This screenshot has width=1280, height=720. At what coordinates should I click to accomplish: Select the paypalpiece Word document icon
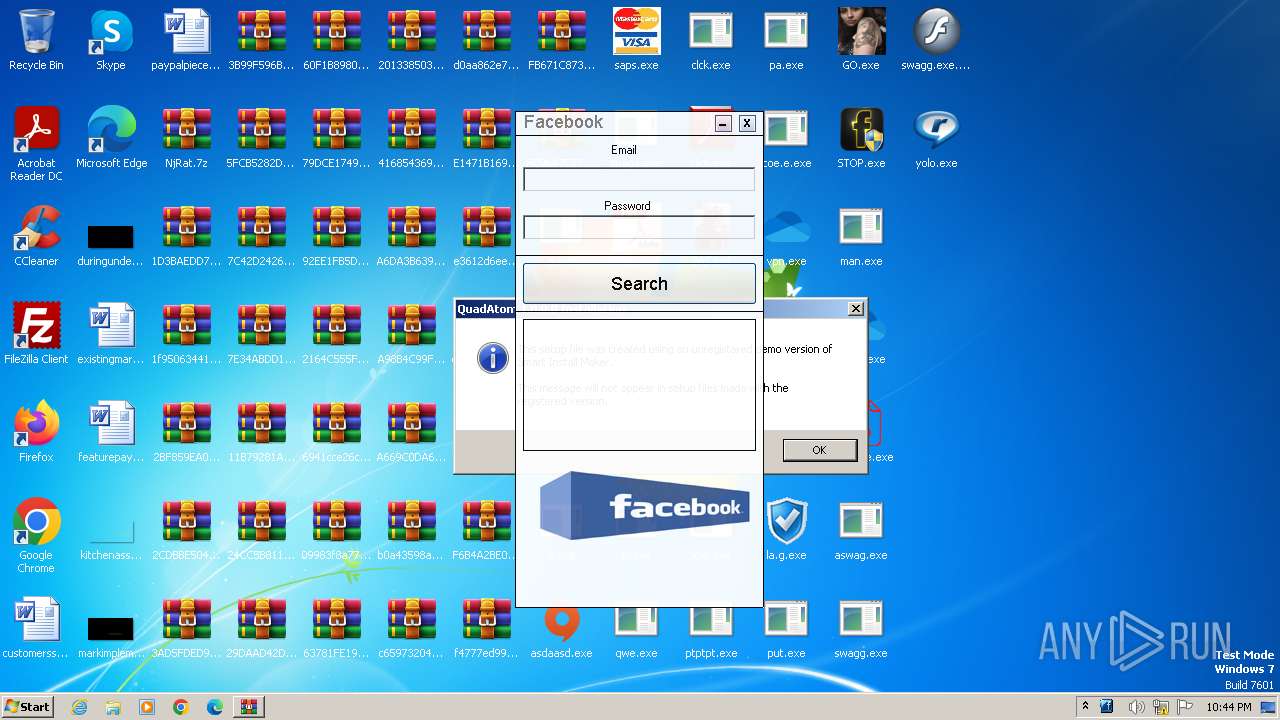(x=186, y=40)
